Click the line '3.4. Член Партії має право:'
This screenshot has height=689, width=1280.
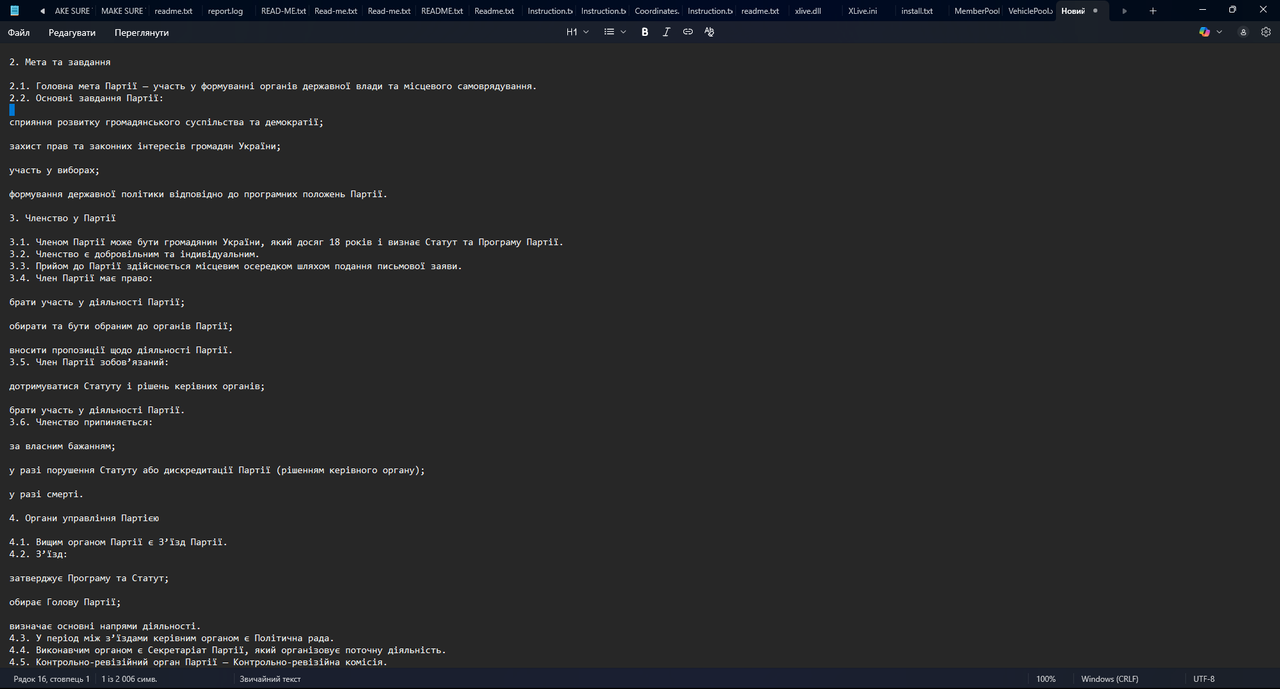[x=81, y=278]
